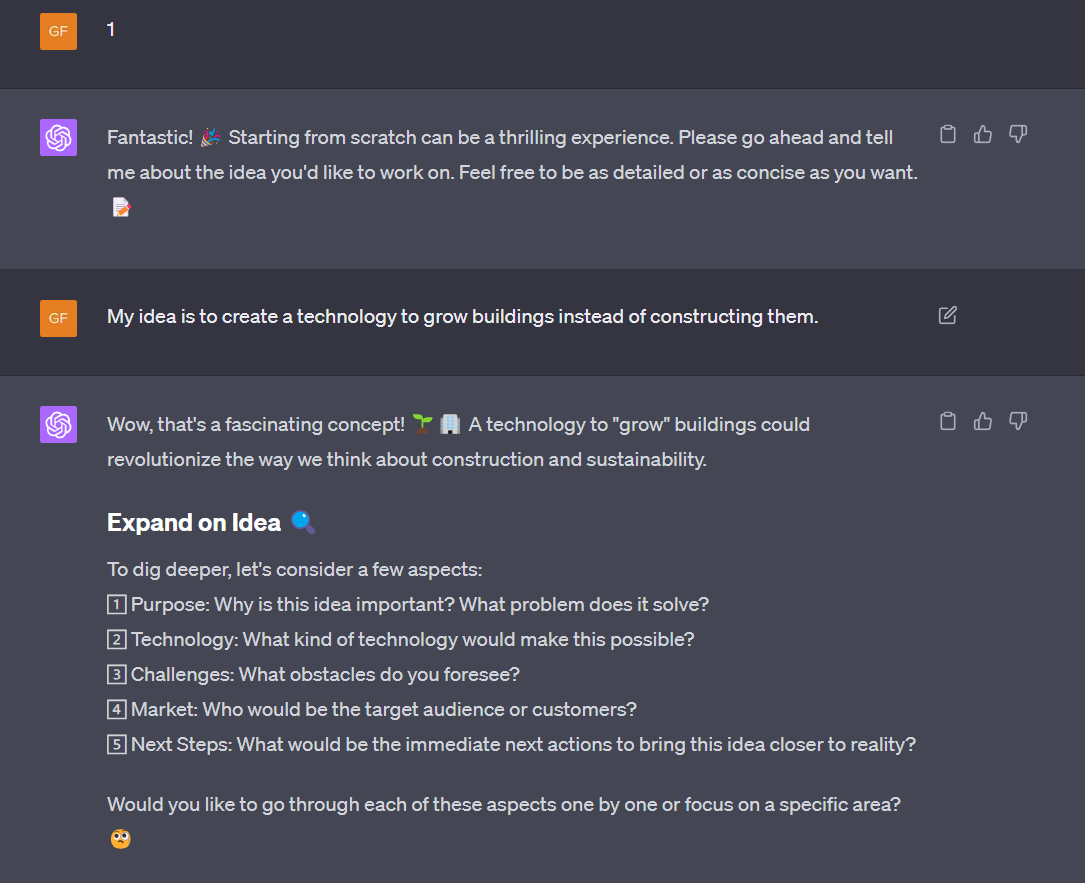Thumbs up the "fascinating concept" response

click(983, 421)
